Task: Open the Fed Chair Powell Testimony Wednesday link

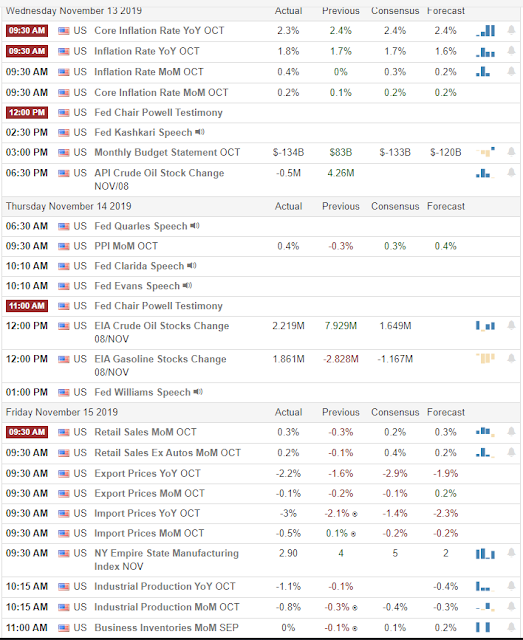Action: point(158,113)
